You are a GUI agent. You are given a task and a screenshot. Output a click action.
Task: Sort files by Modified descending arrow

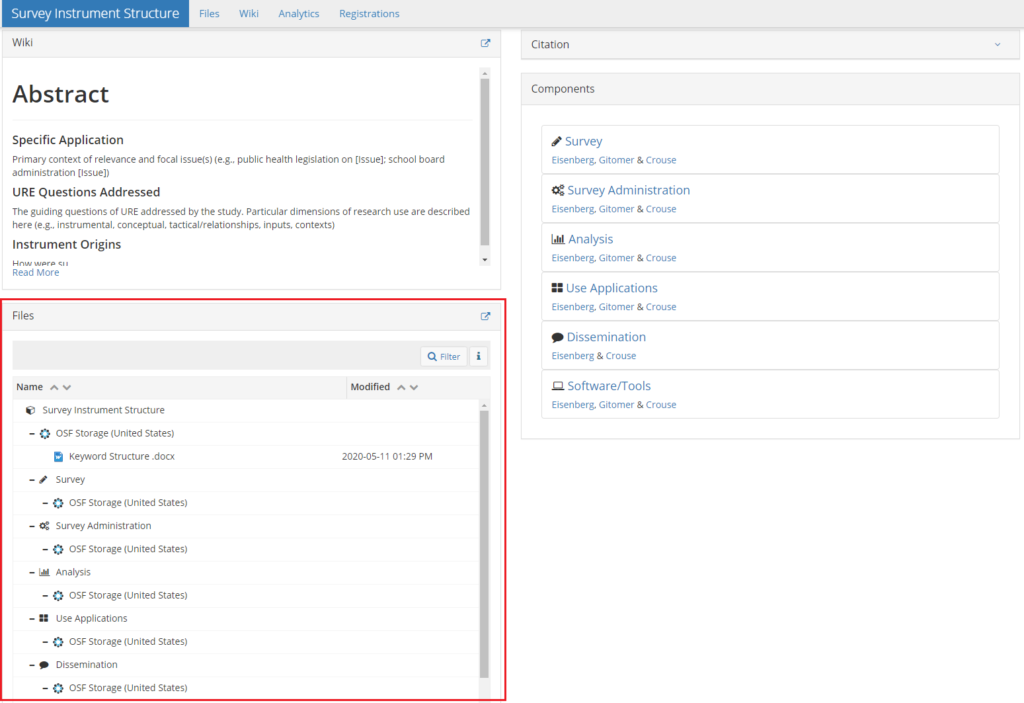coord(414,387)
